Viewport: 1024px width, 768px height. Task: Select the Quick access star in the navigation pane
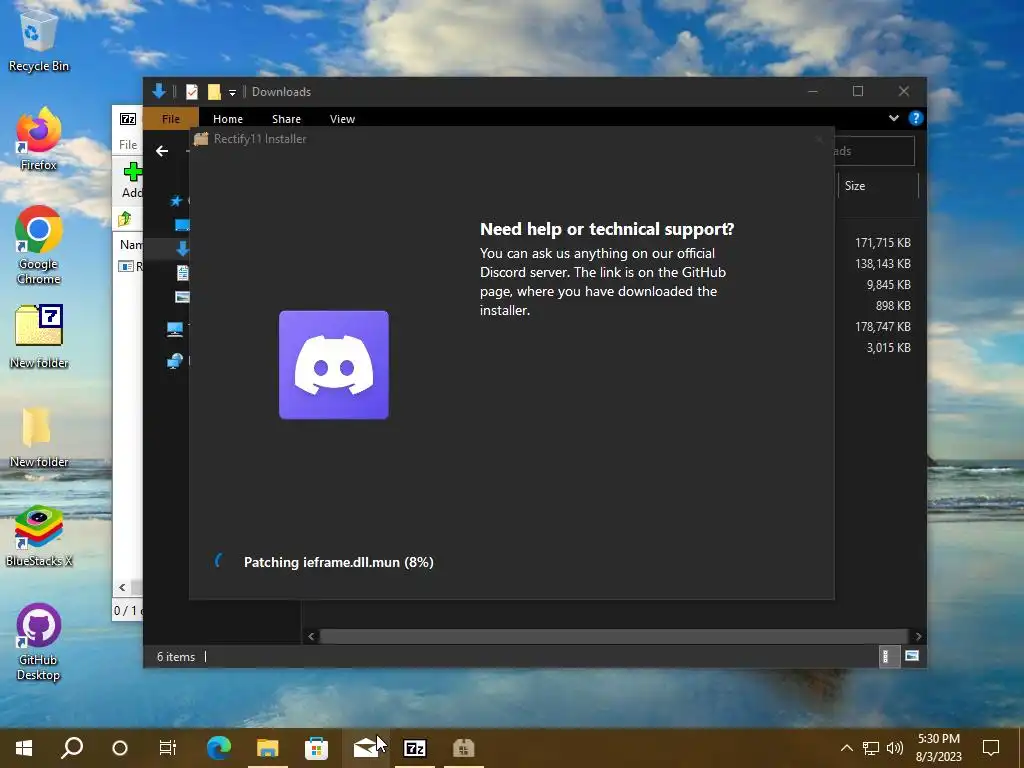pos(176,201)
